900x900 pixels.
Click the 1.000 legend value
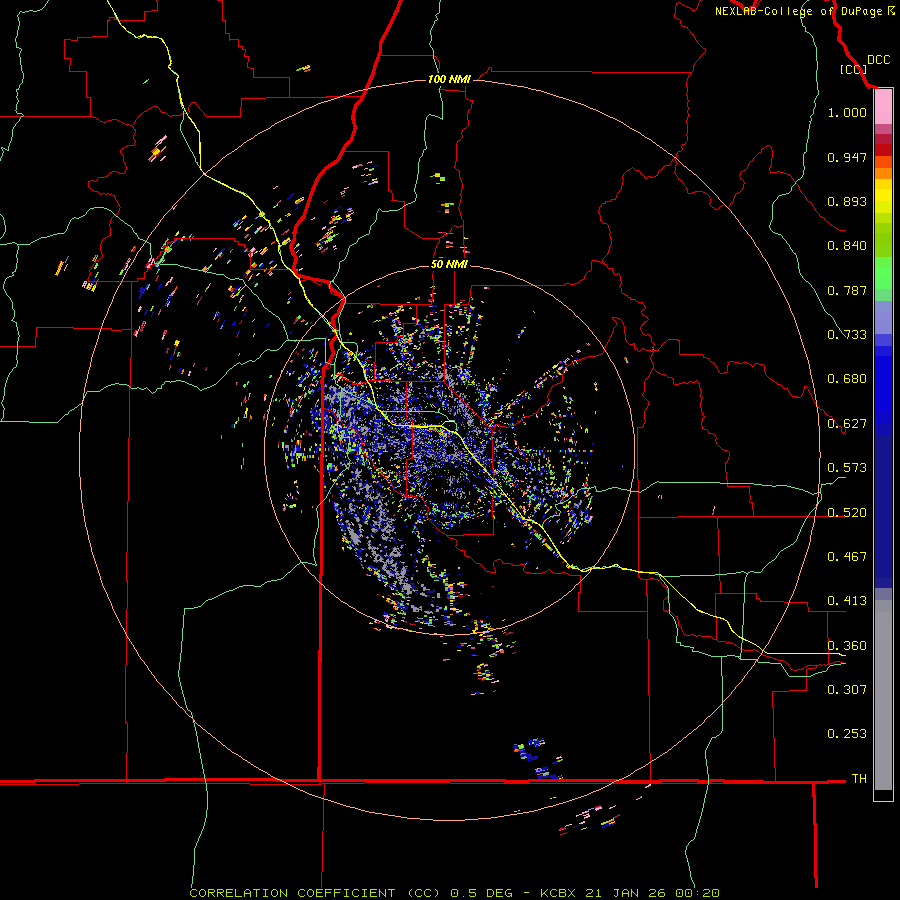tap(847, 112)
